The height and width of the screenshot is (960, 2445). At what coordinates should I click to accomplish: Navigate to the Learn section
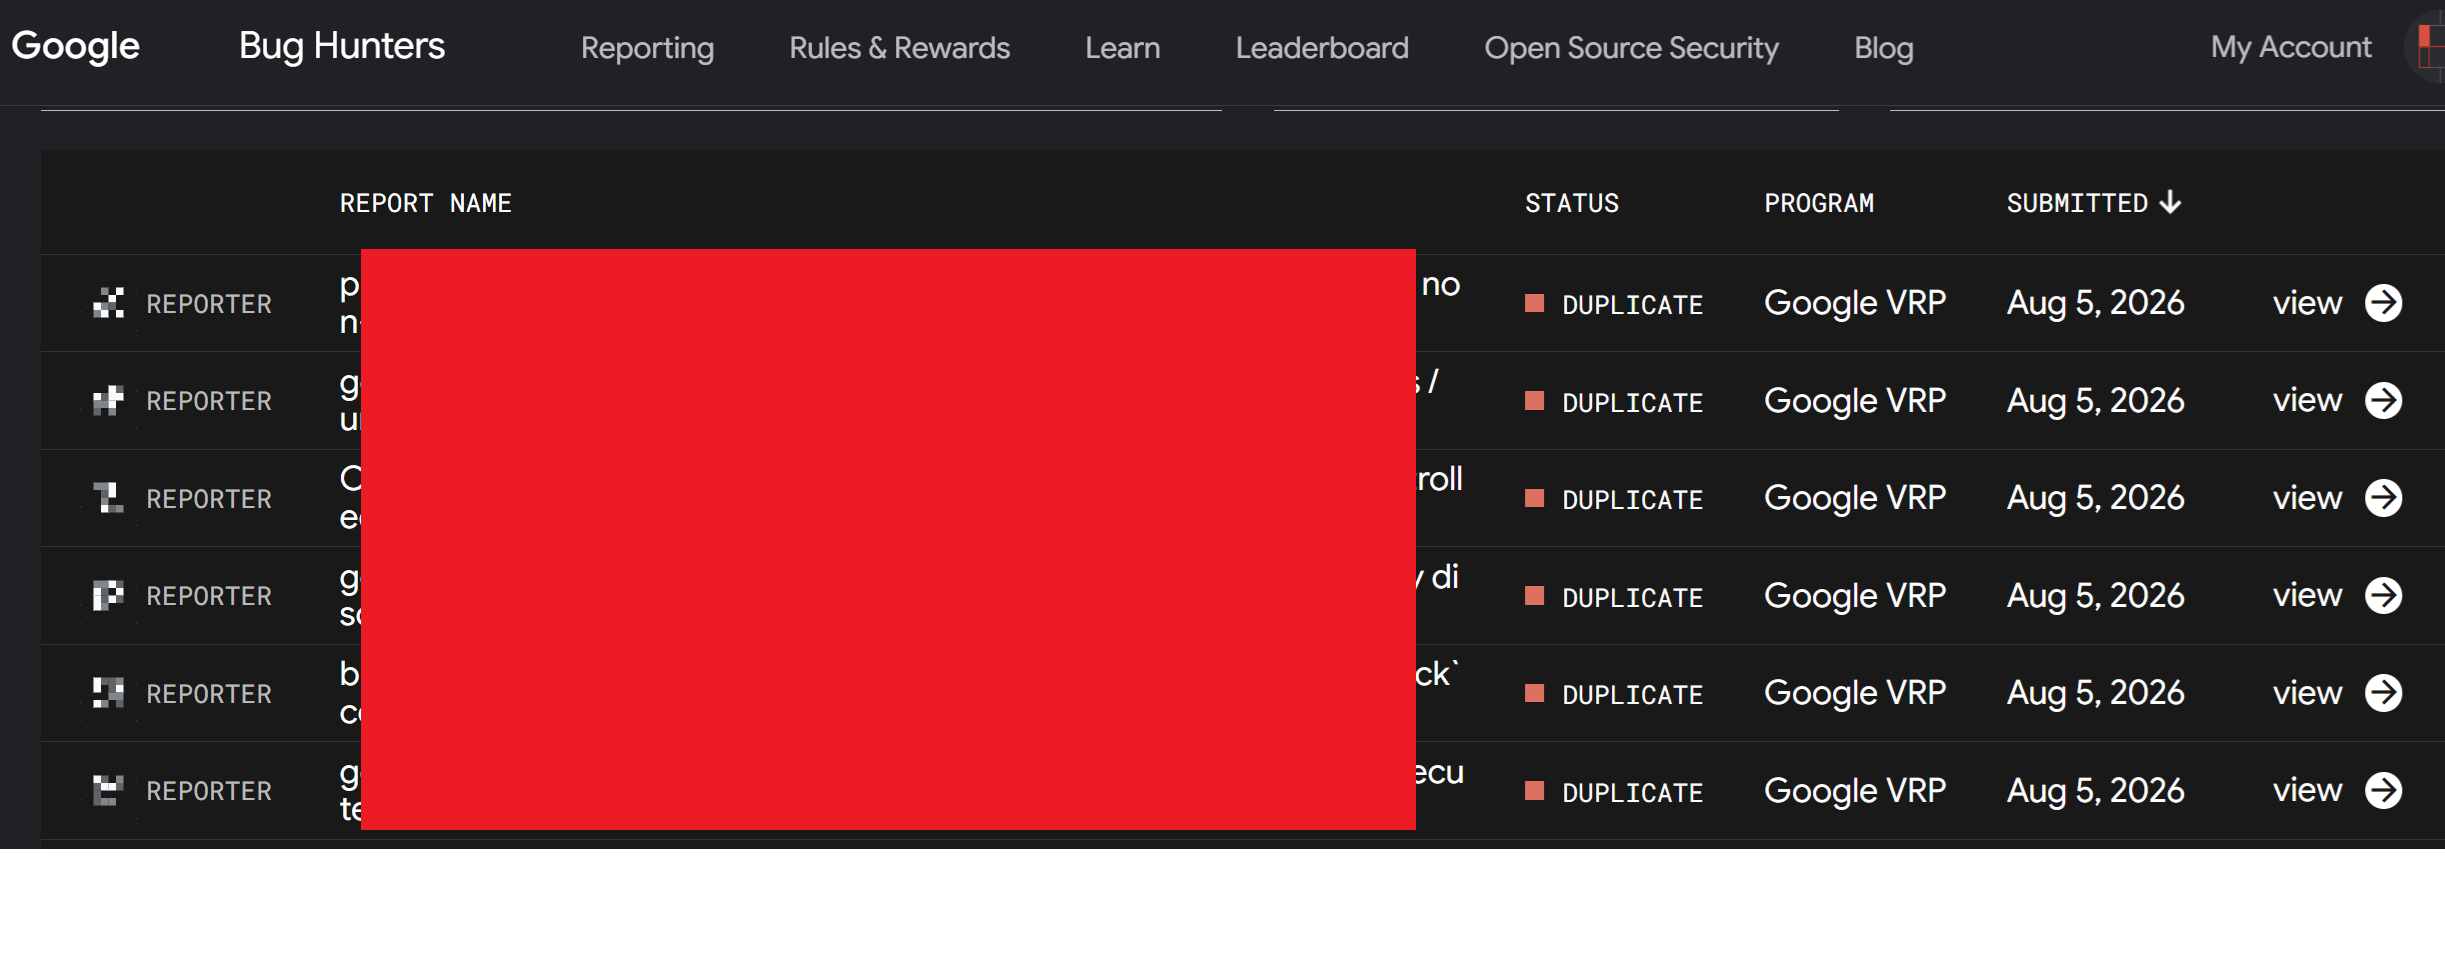[x=1123, y=48]
